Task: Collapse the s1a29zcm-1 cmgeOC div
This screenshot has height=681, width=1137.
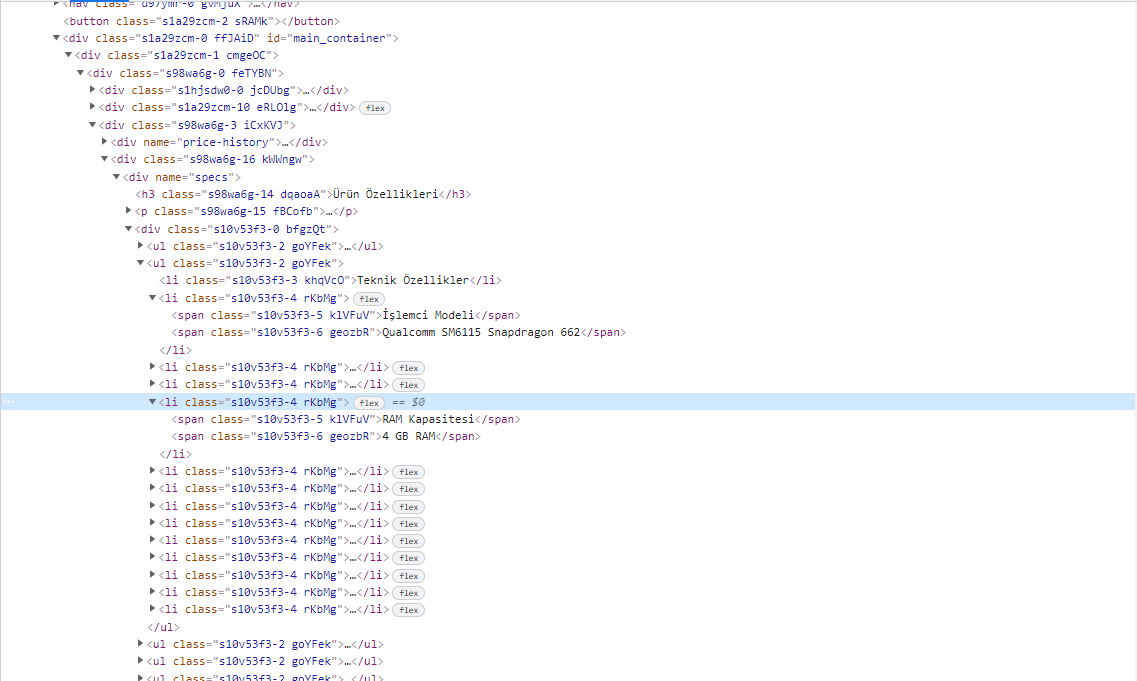Action: (x=68, y=55)
